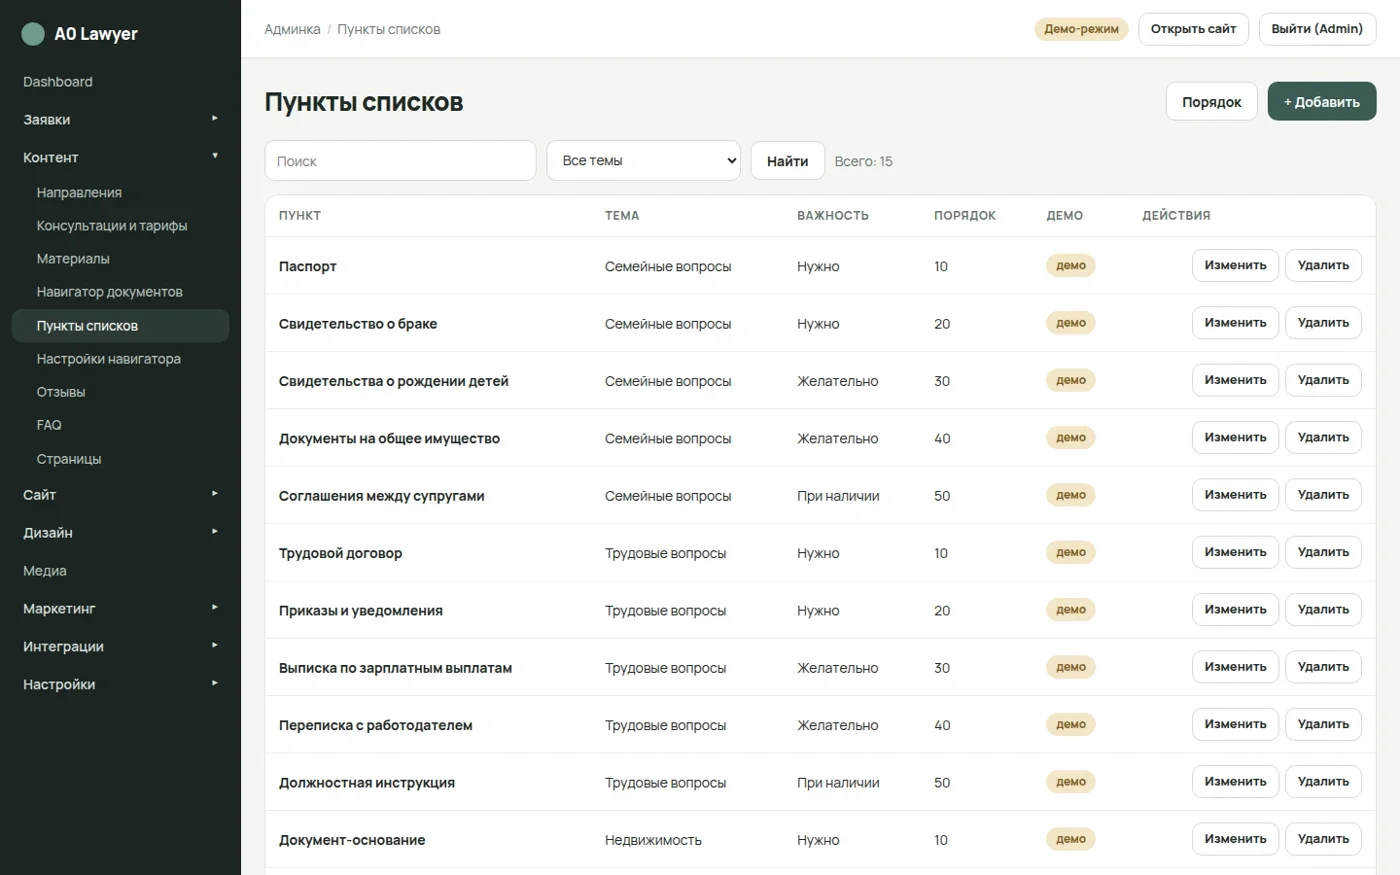Open Отзывы in the sidebar
Image resolution: width=1400 pixels, height=875 pixels.
coord(120,392)
